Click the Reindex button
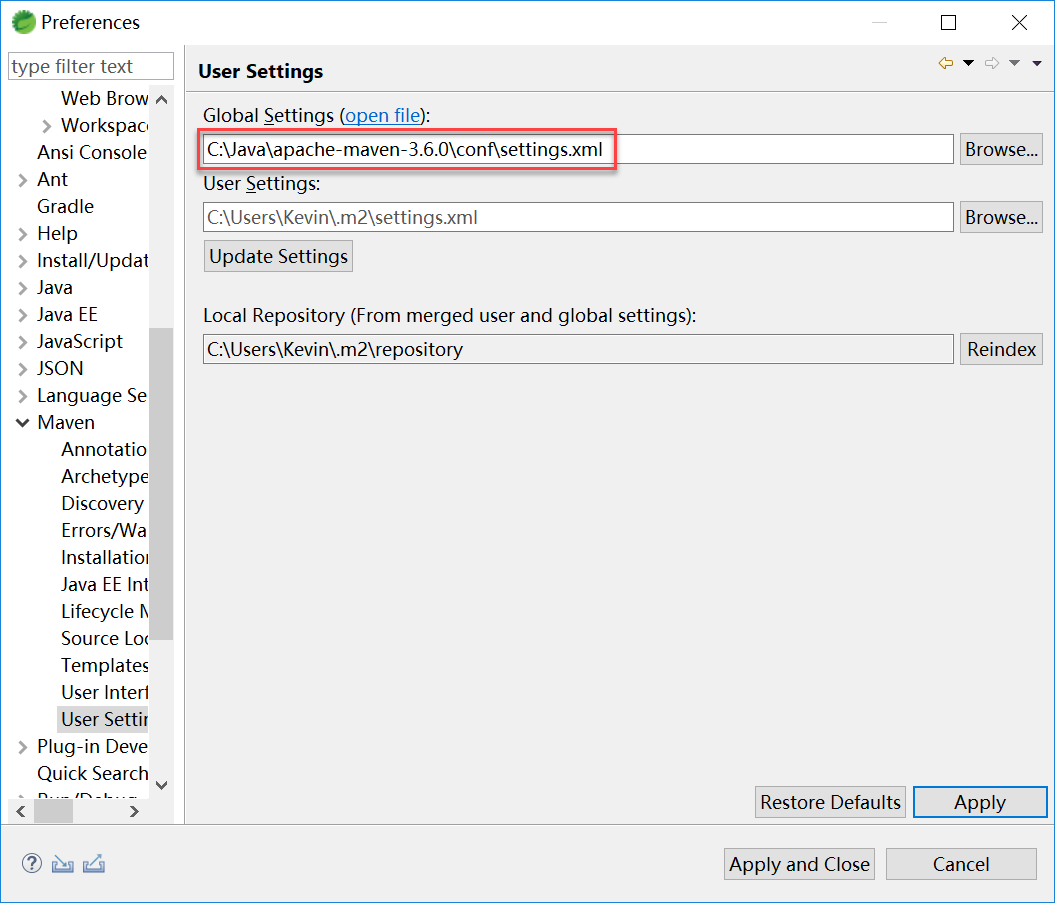This screenshot has height=903, width=1055. pyautogui.click(x=1001, y=350)
